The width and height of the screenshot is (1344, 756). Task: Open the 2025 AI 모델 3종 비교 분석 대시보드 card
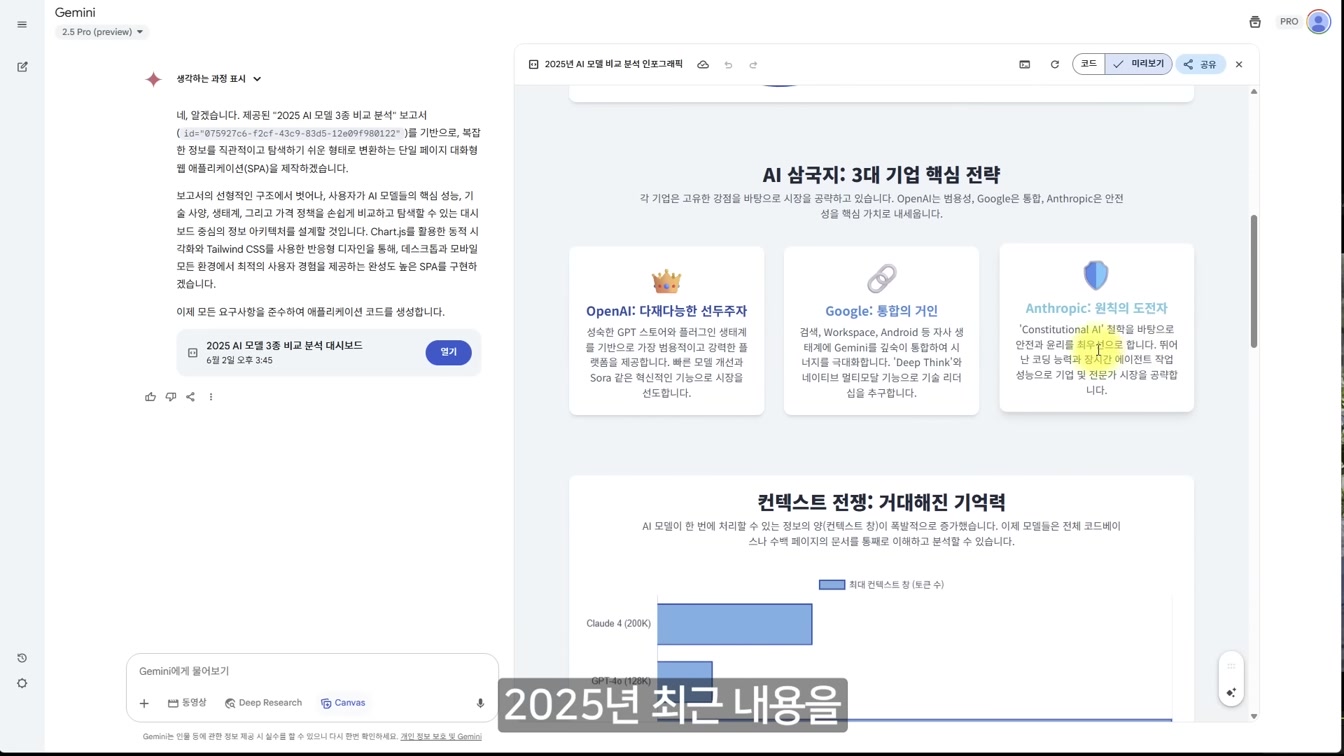click(x=329, y=352)
